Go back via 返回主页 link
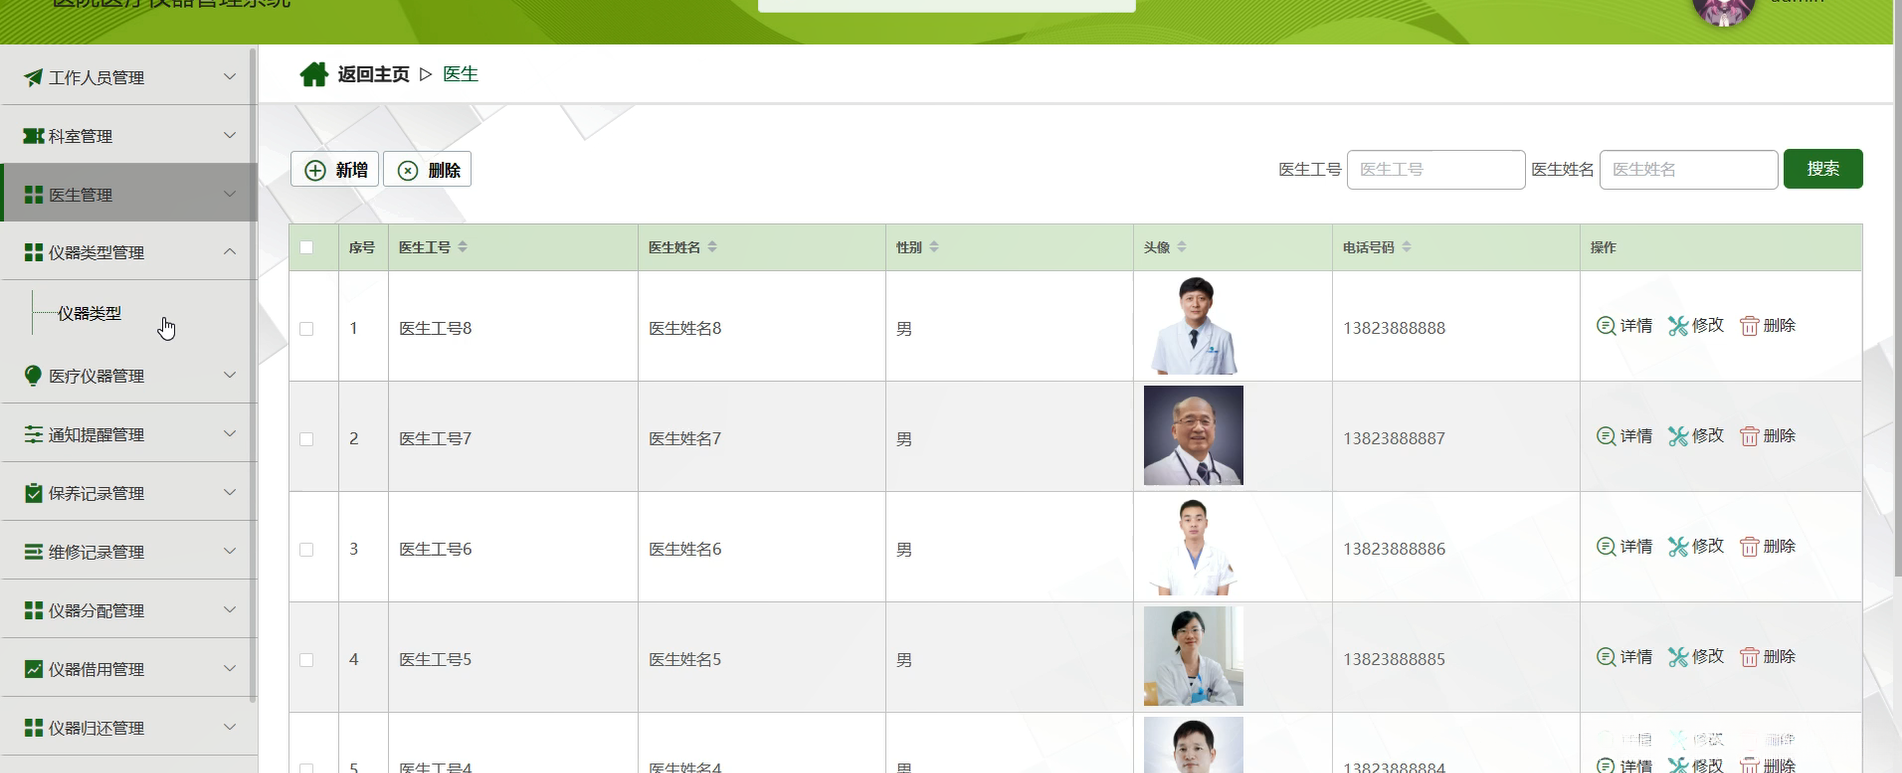1902x773 pixels. click(373, 74)
